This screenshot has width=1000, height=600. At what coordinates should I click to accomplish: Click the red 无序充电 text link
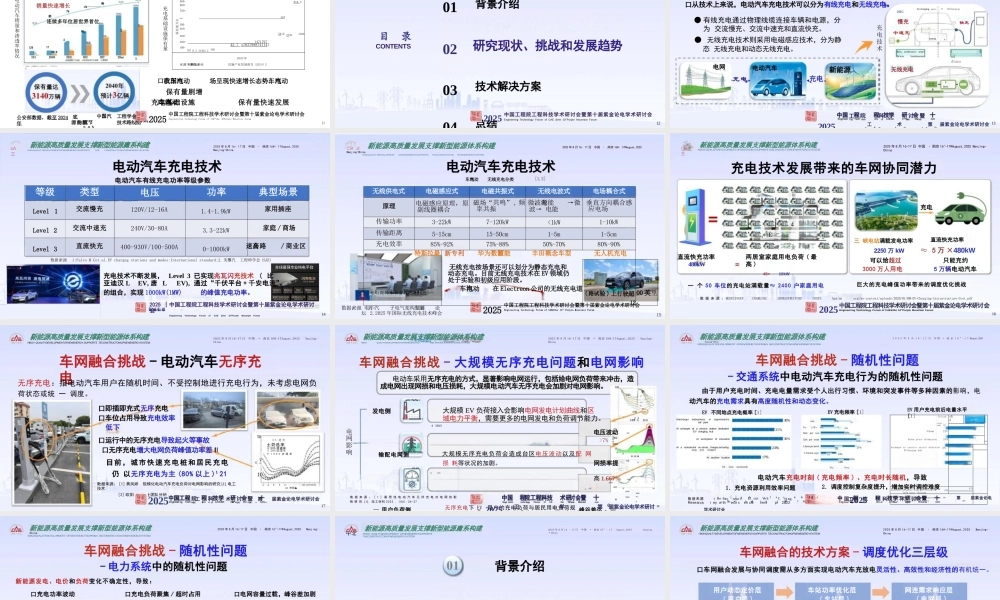34,382
